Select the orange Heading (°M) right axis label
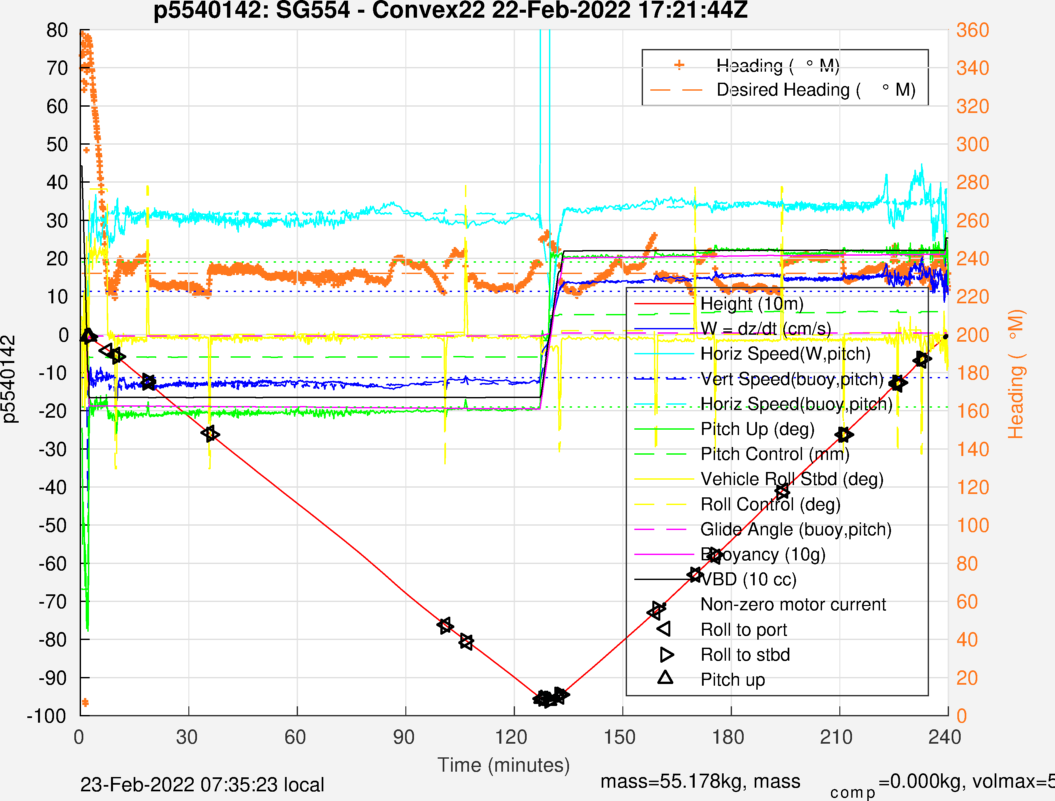The height and width of the screenshot is (801, 1055). (x=1017, y=373)
